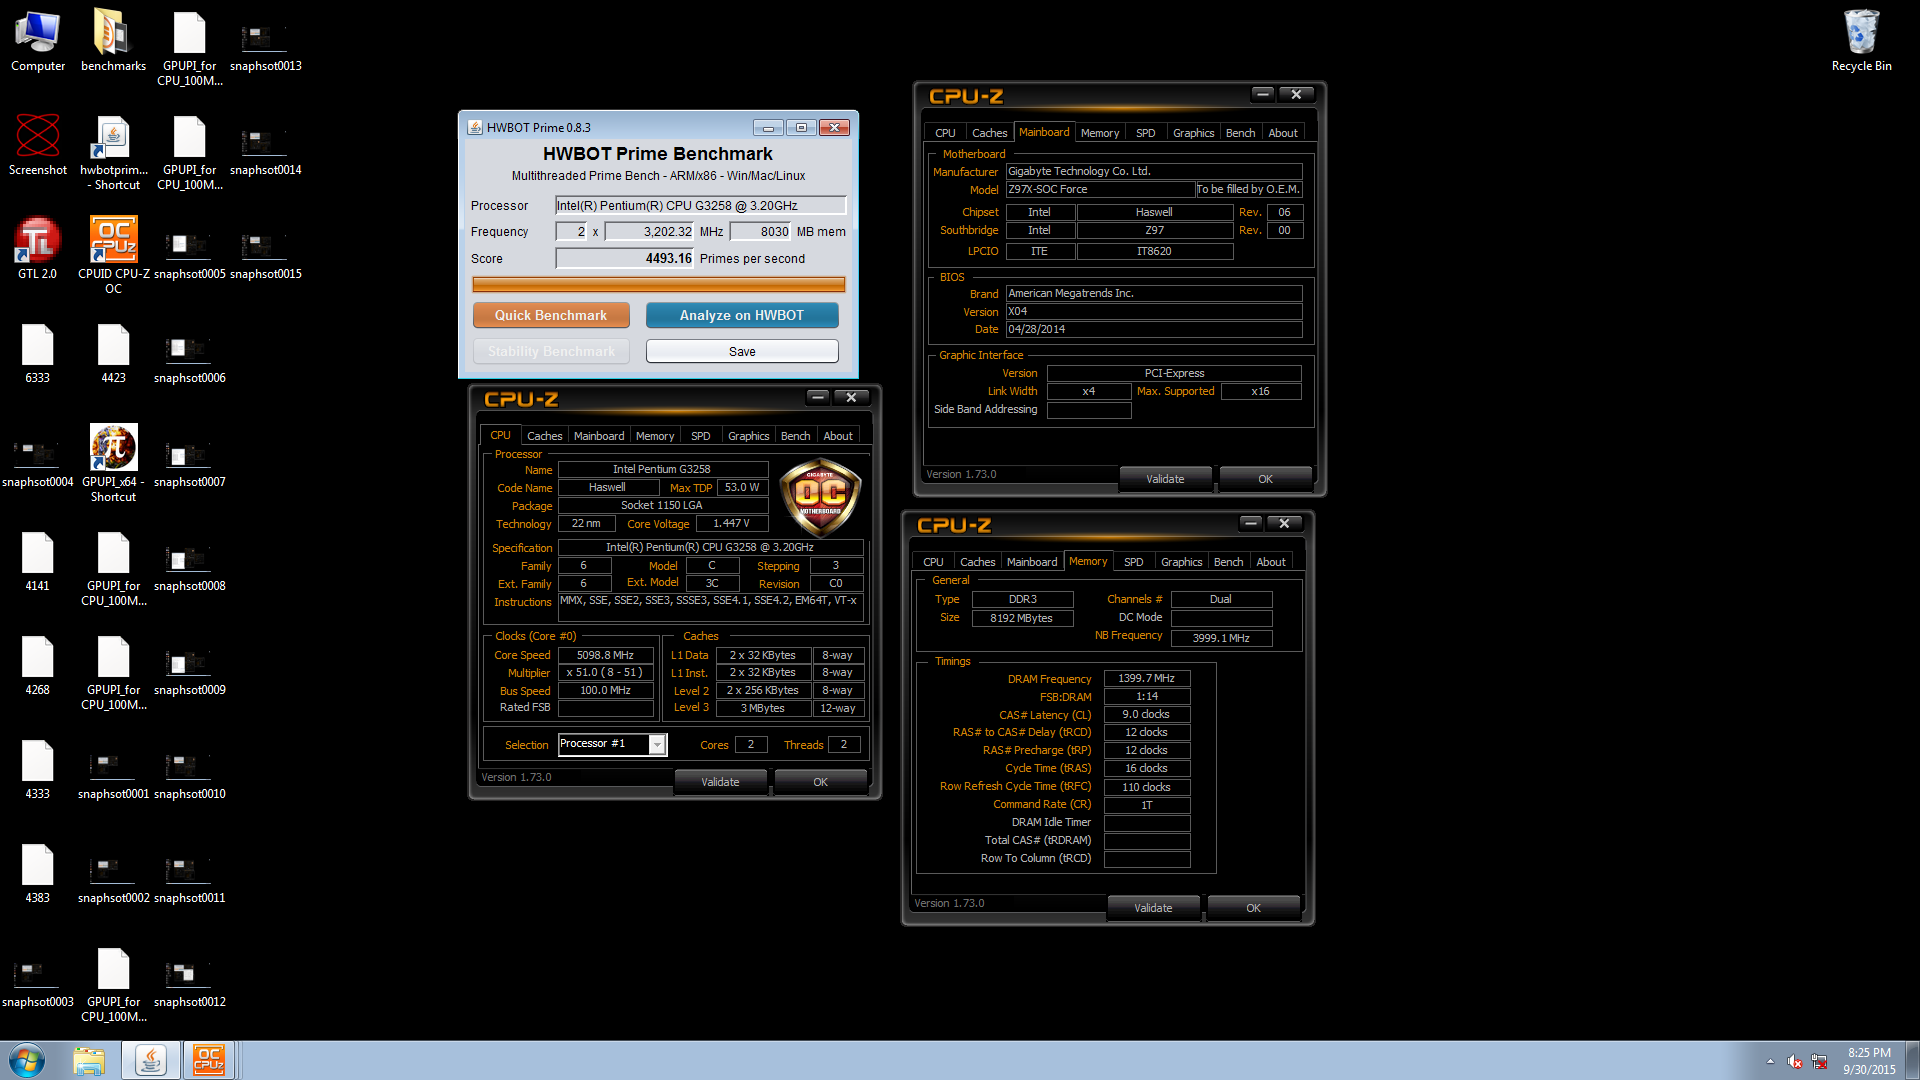
Task: Open Graphics tab in the Memory CPU-Z window
Action: coord(1181,562)
